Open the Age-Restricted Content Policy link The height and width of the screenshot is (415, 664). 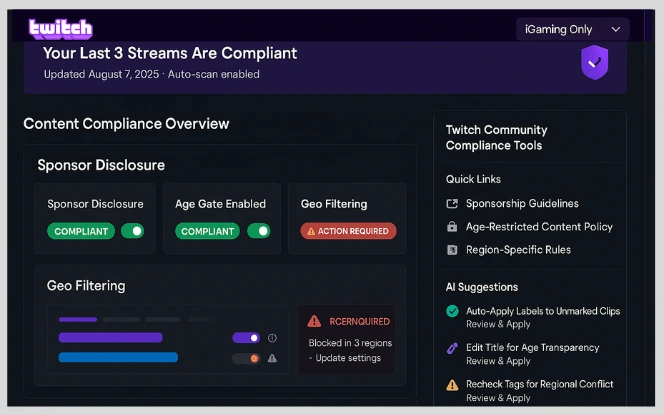coord(539,227)
